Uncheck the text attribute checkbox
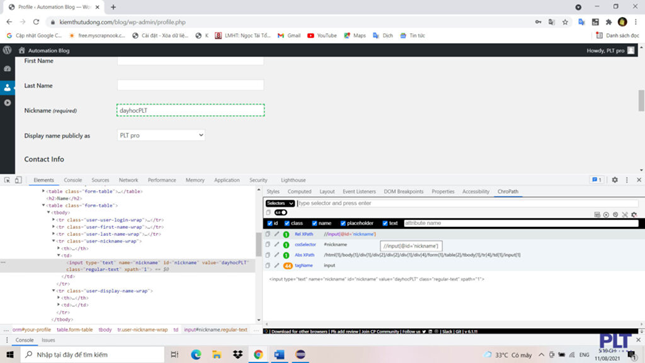Viewport: 645px width, 363px height. coord(385,223)
